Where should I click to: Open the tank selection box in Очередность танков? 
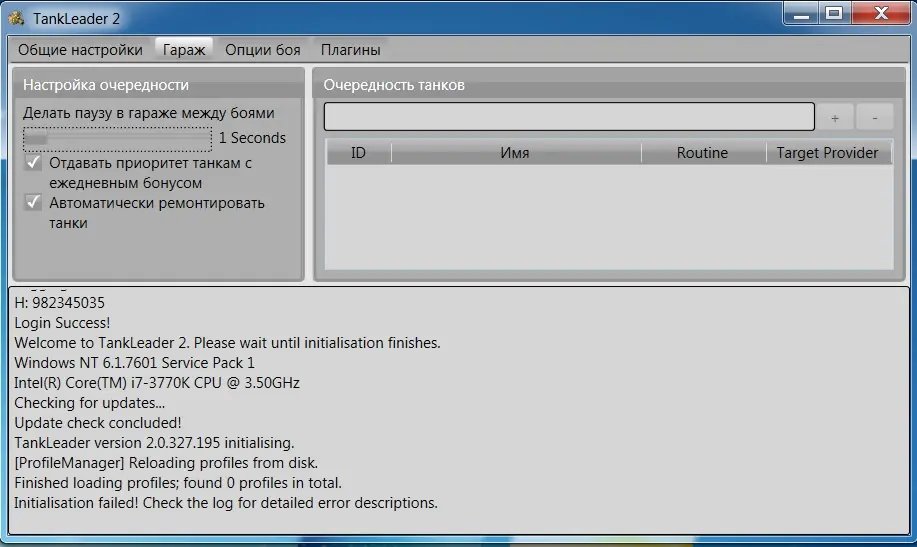coord(568,117)
